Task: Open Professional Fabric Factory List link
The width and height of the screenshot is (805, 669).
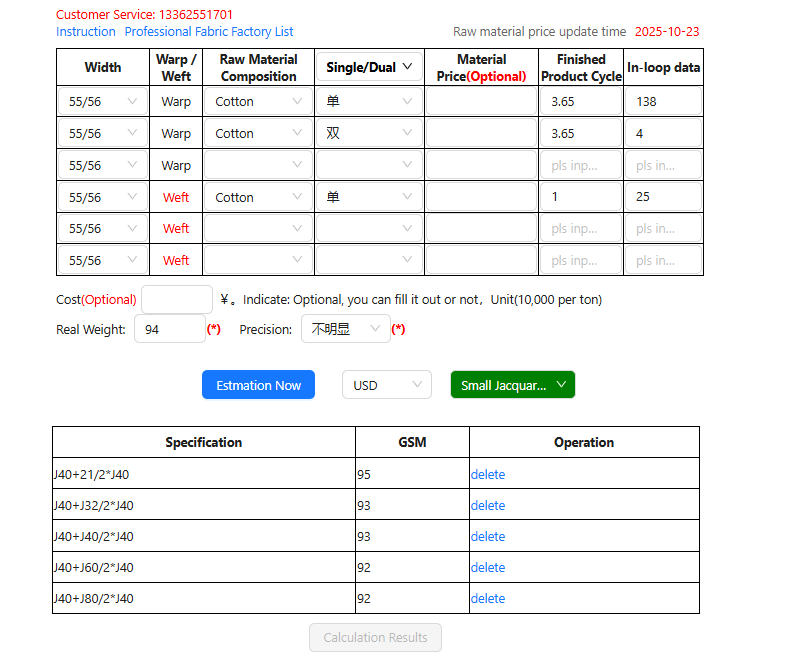Action: pos(209,32)
